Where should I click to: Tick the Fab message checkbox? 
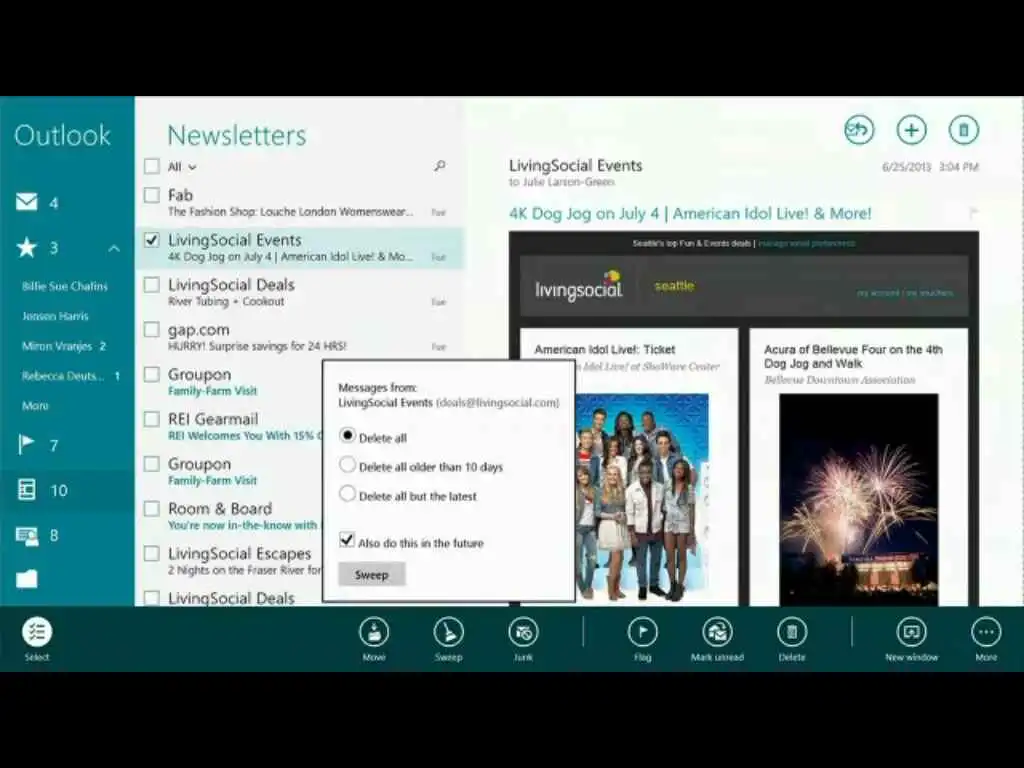pyautogui.click(x=152, y=195)
